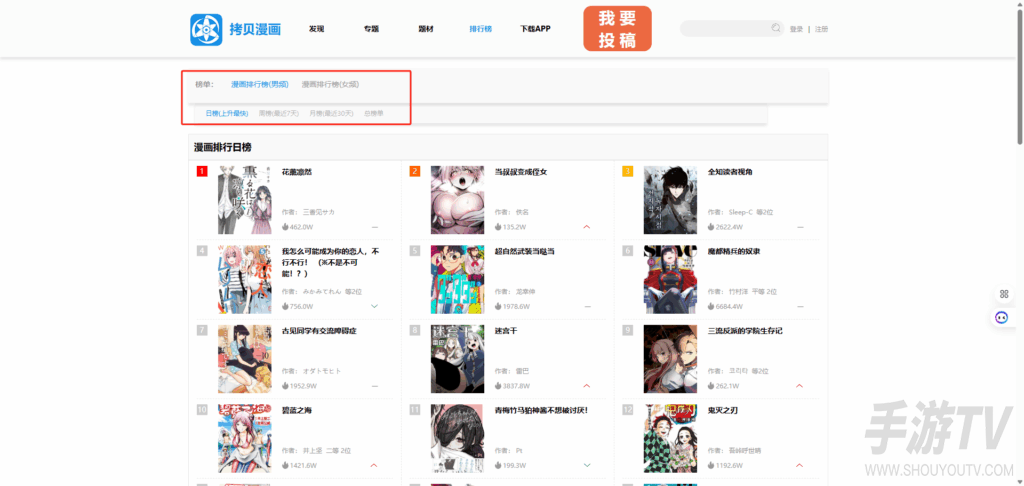
Task: Click the 注册 register link
Action: pyautogui.click(x=822, y=29)
